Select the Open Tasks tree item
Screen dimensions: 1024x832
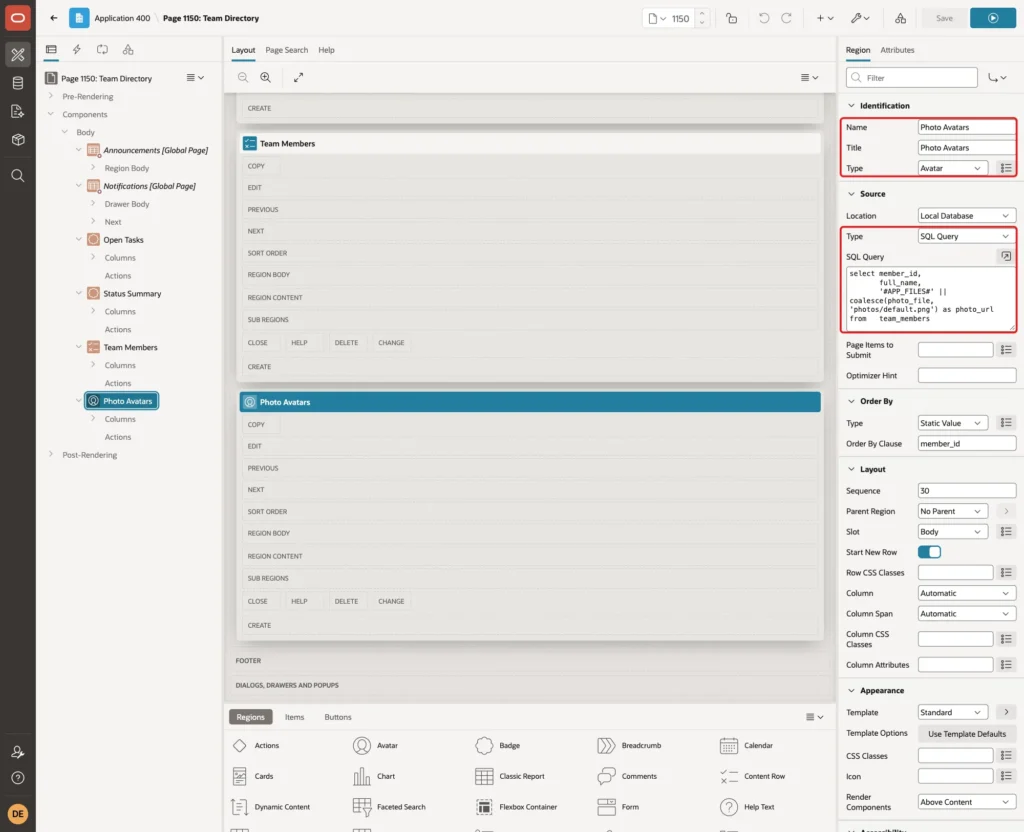pos(123,240)
